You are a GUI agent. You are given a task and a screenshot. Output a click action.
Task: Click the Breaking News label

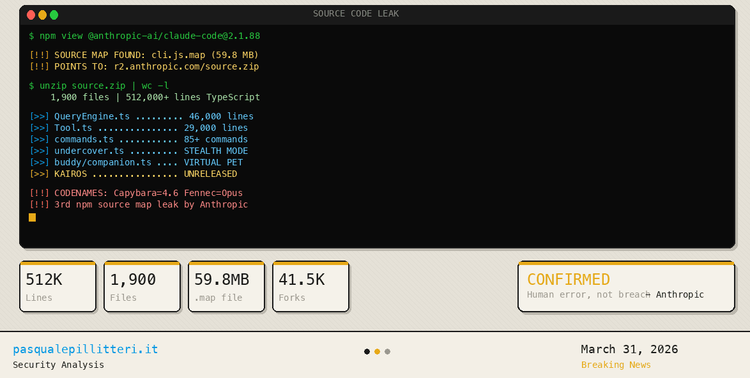pos(616,365)
